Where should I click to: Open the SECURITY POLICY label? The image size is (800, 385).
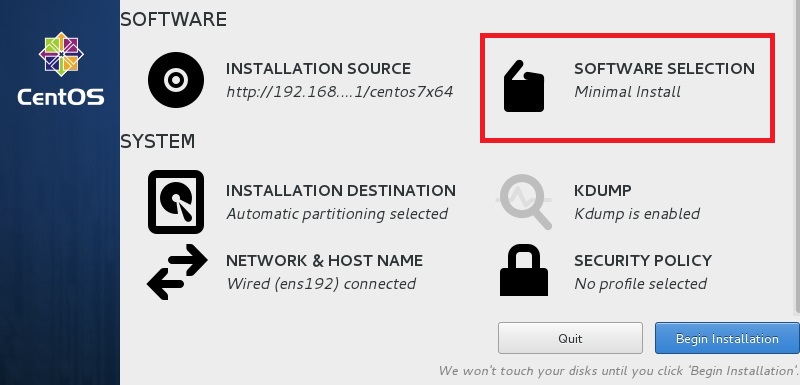tap(643, 261)
